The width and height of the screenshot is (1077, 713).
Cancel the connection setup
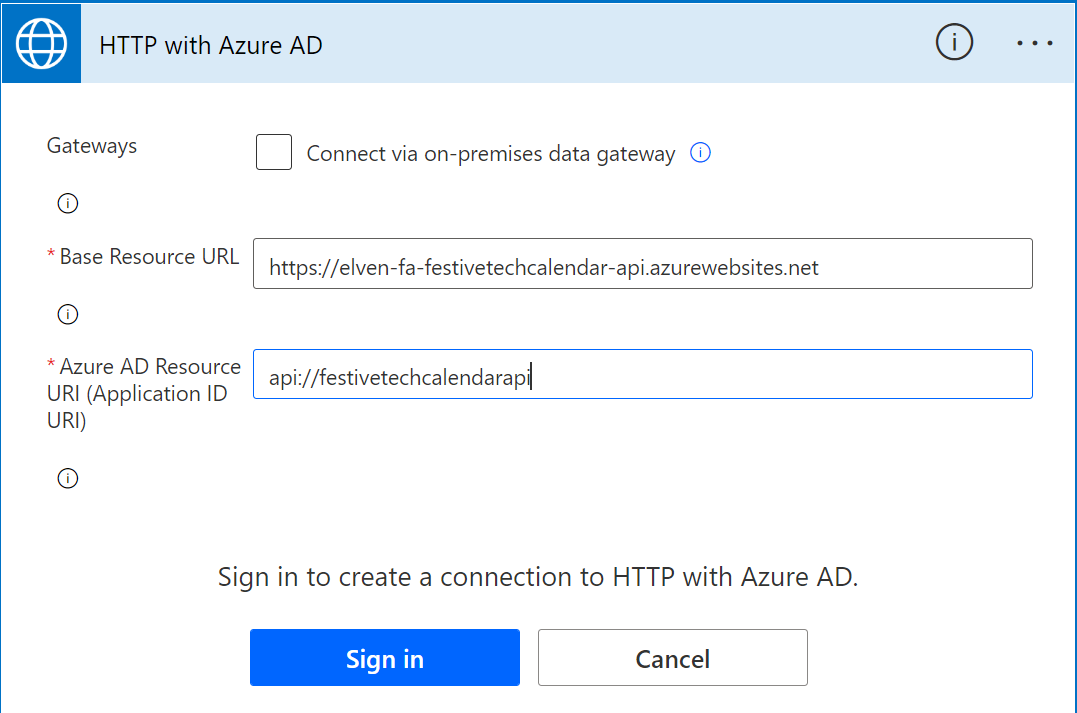(x=672, y=657)
